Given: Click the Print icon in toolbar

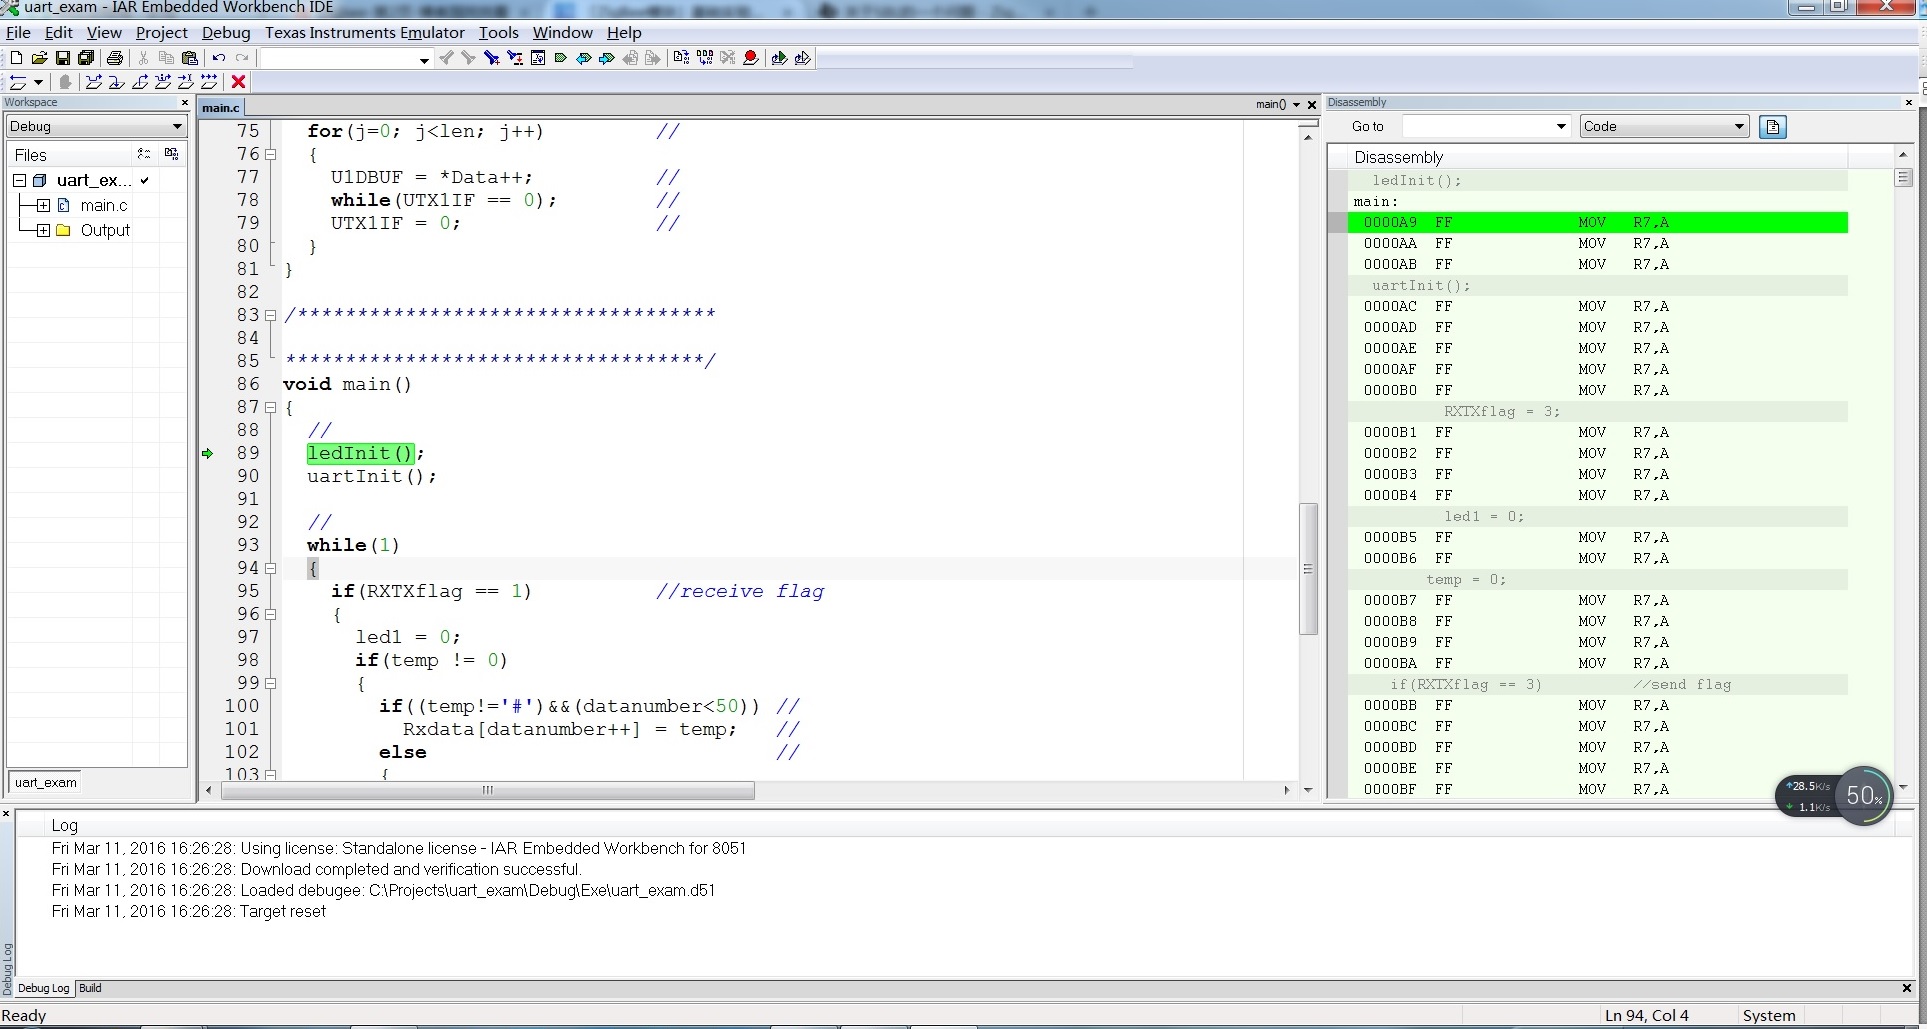Looking at the screenshot, I should click(115, 58).
